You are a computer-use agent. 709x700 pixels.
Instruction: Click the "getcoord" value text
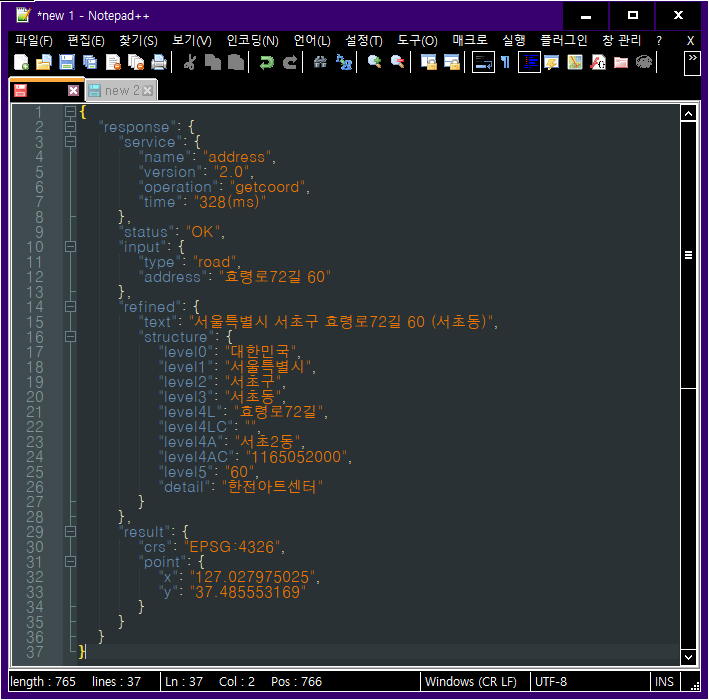coord(268,187)
